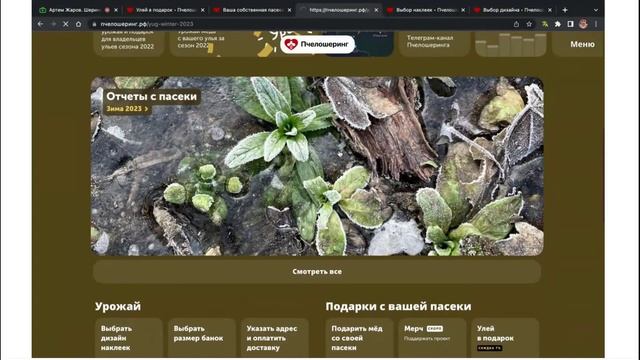Go back to the previous page
Image resolution: width=640 pixels, height=360 pixels.
point(40,24)
